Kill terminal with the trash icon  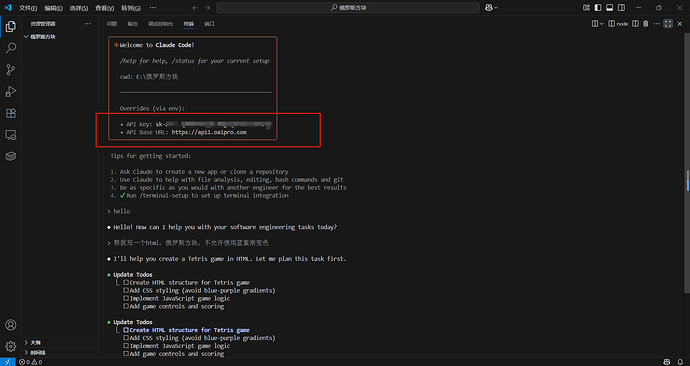[646, 24]
